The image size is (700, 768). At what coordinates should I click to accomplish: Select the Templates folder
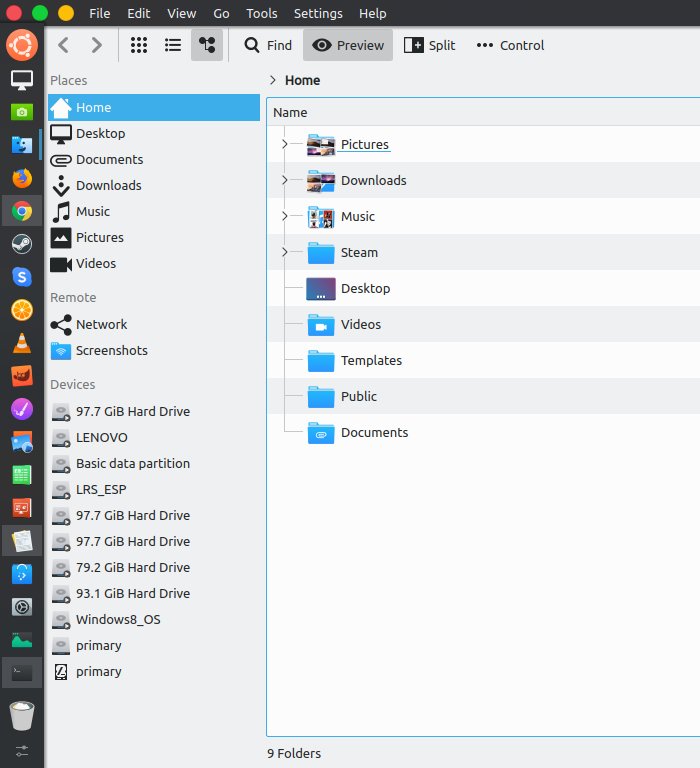point(371,361)
